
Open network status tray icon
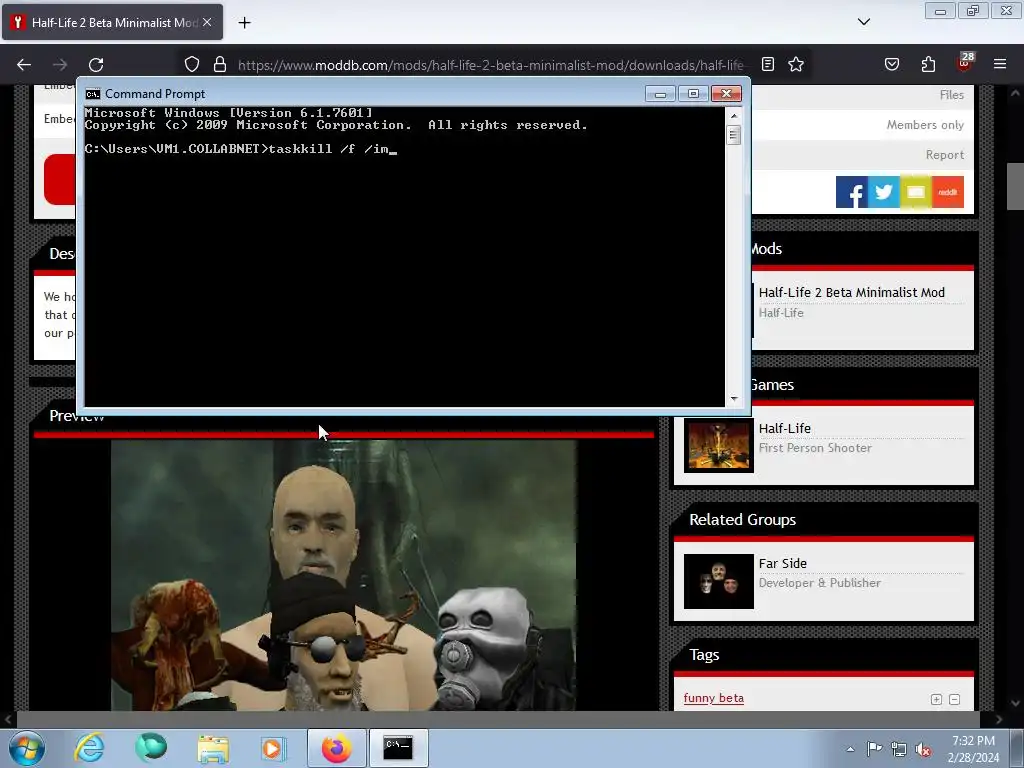pyautogui.click(x=899, y=750)
